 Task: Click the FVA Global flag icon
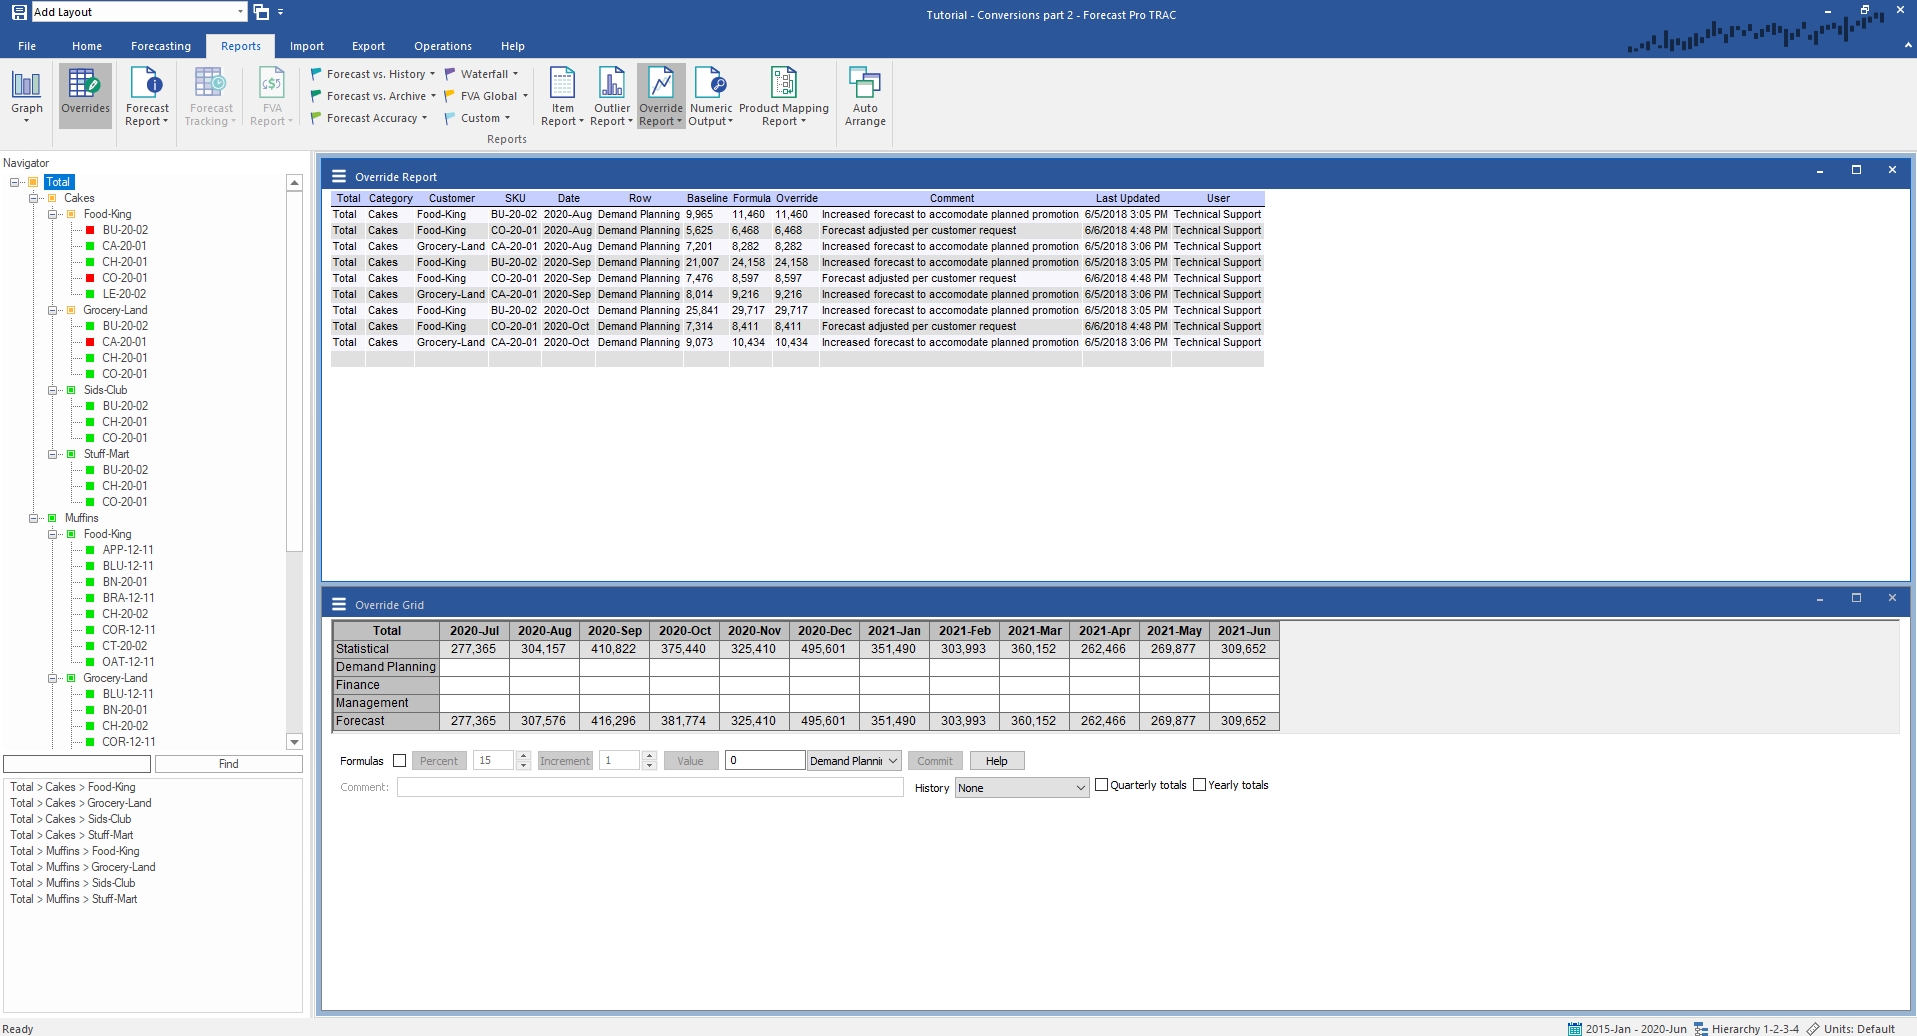tap(450, 96)
